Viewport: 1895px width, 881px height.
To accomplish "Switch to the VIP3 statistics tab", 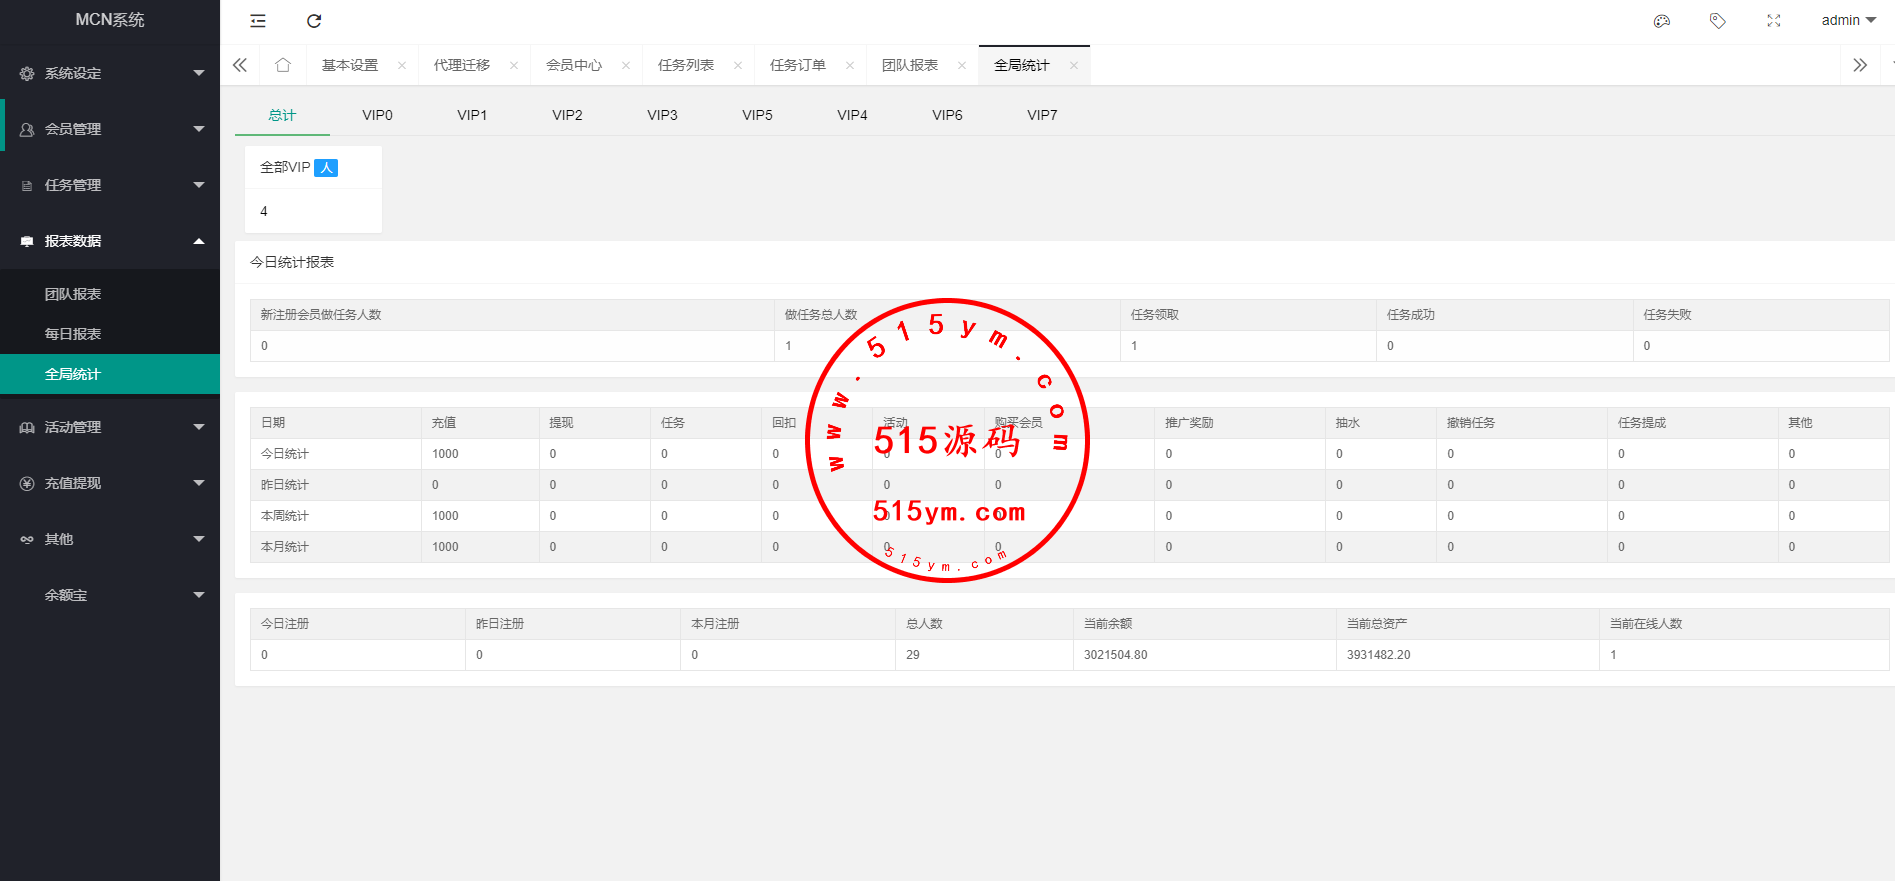I will pyautogui.click(x=662, y=115).
